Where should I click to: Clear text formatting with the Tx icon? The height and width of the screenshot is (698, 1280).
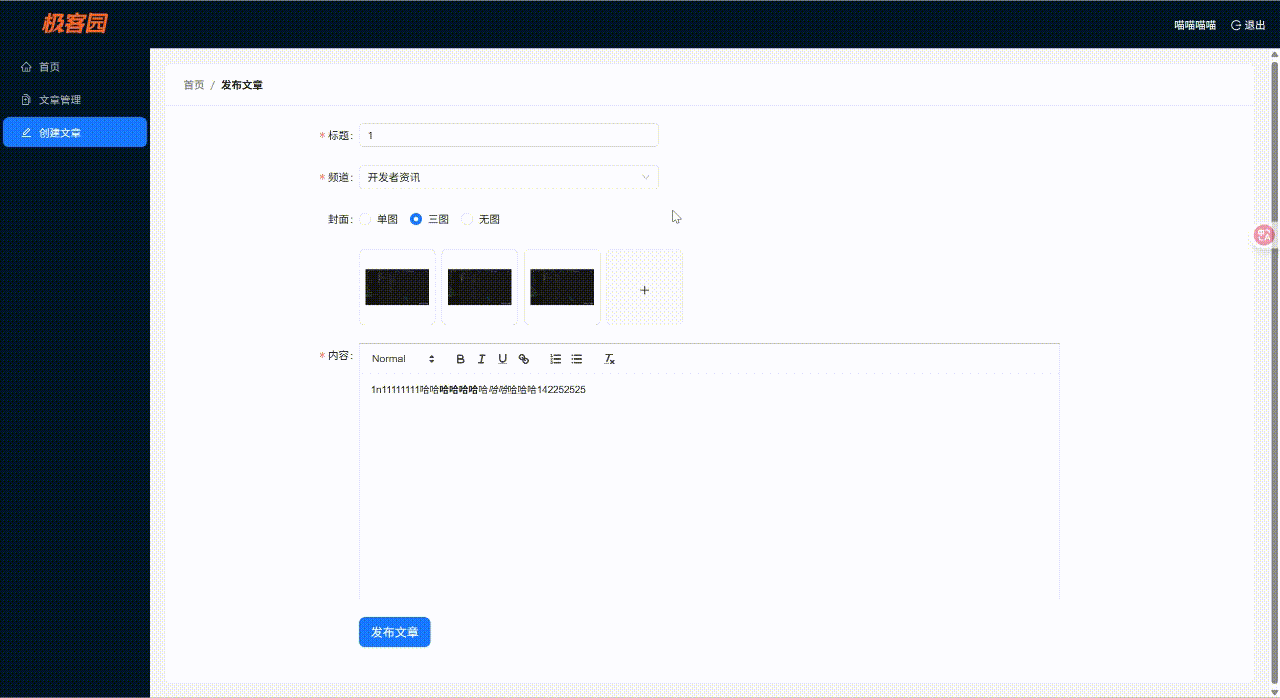[609, 358]
